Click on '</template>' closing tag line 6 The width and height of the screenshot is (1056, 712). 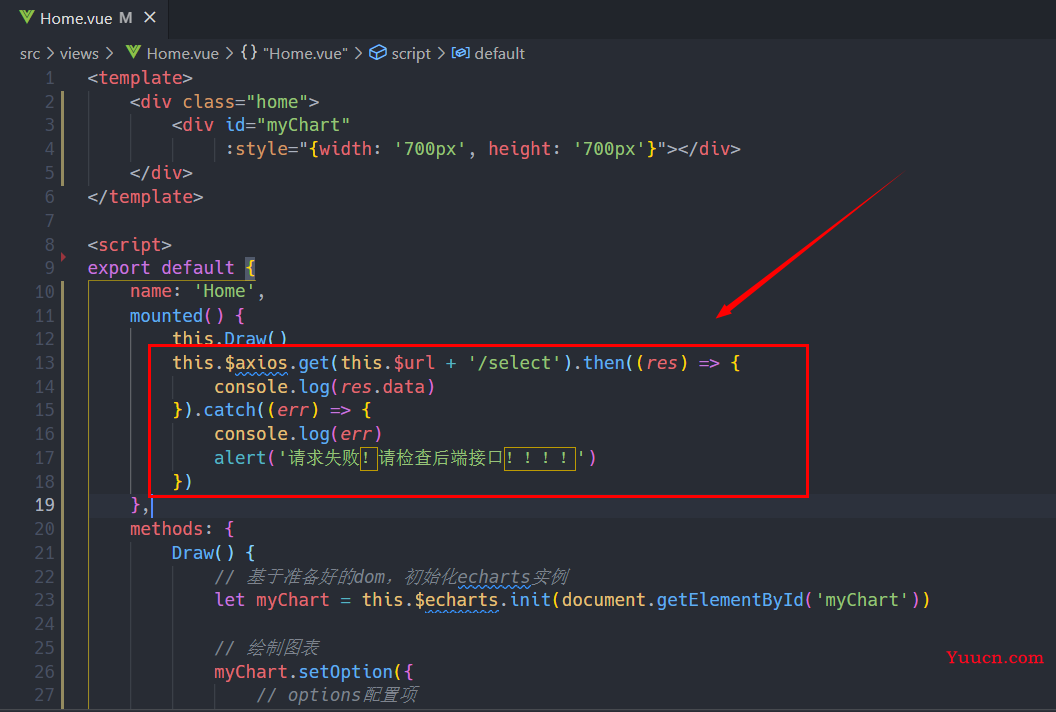tap(145, 197)
